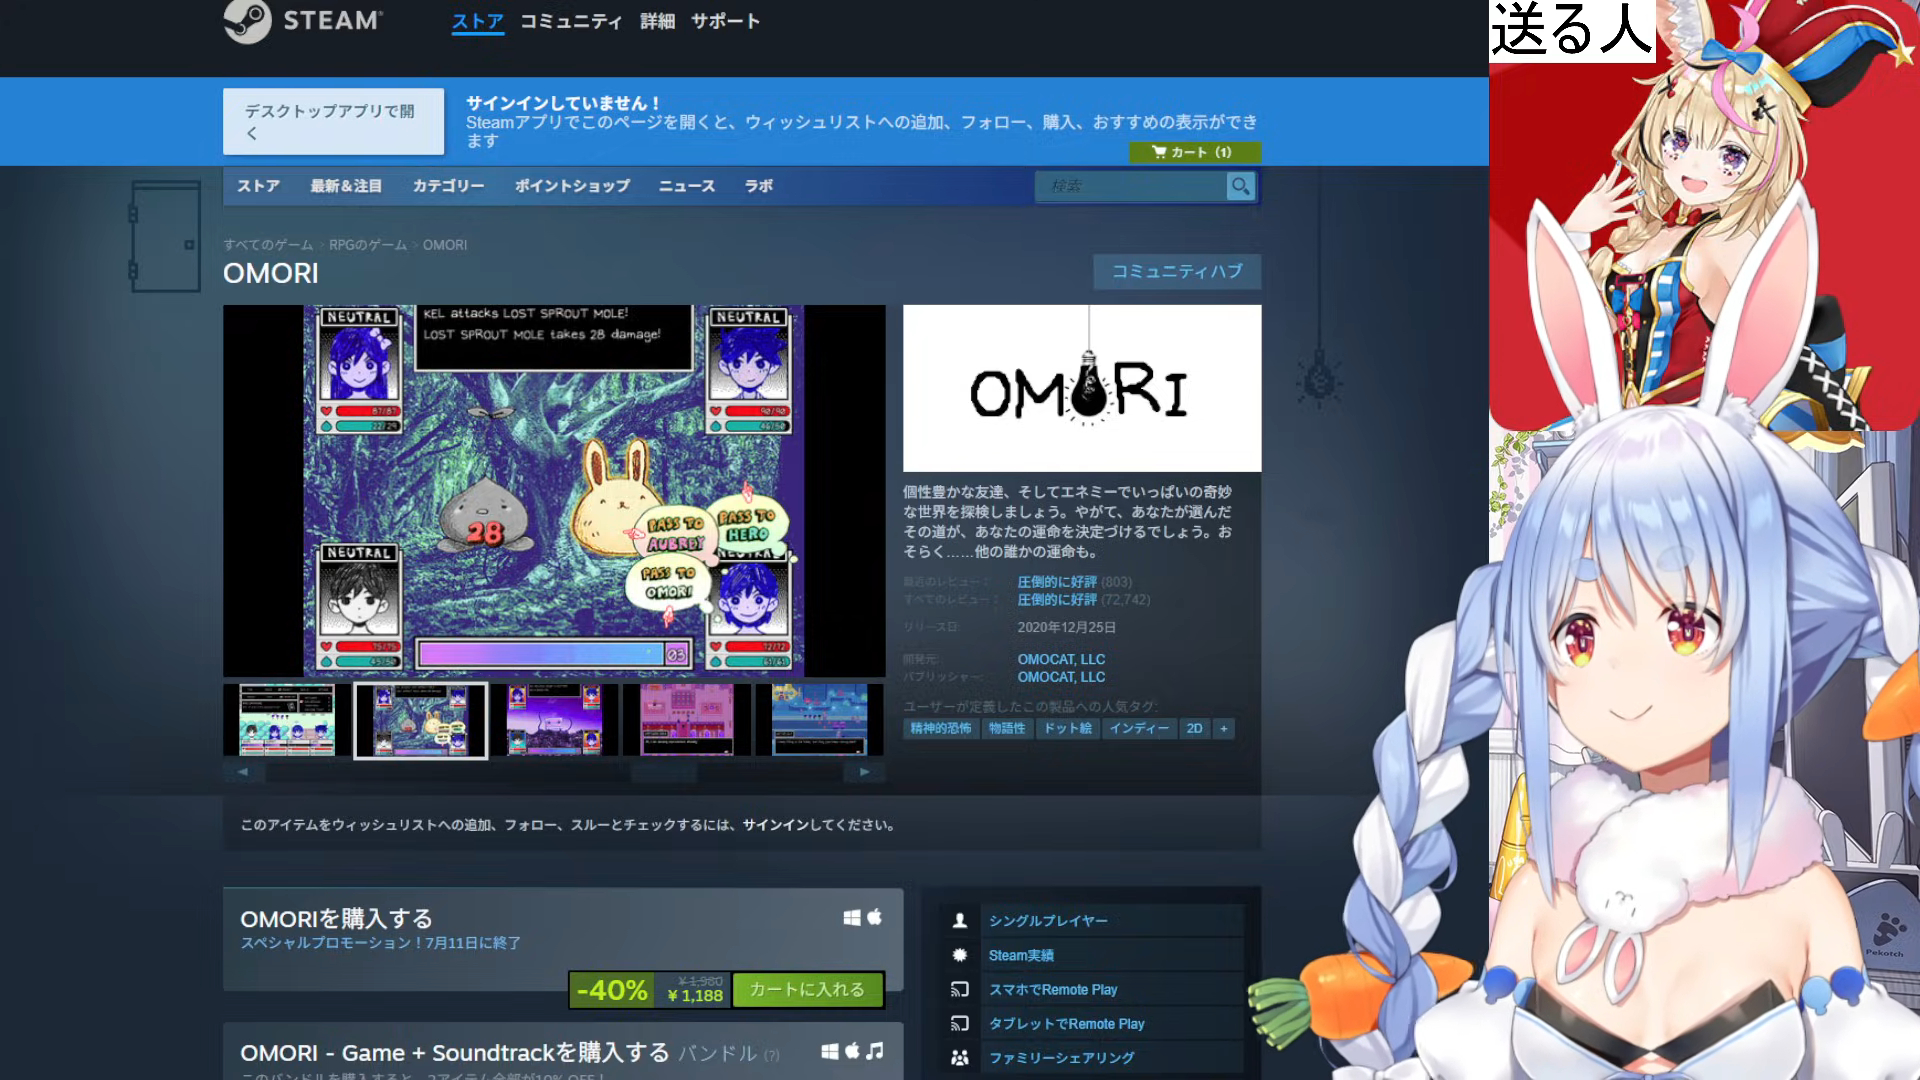1920x1080 pixels.
Task: Click the RPGのゲーム breadcrumb link
Action: click(368, 245)
